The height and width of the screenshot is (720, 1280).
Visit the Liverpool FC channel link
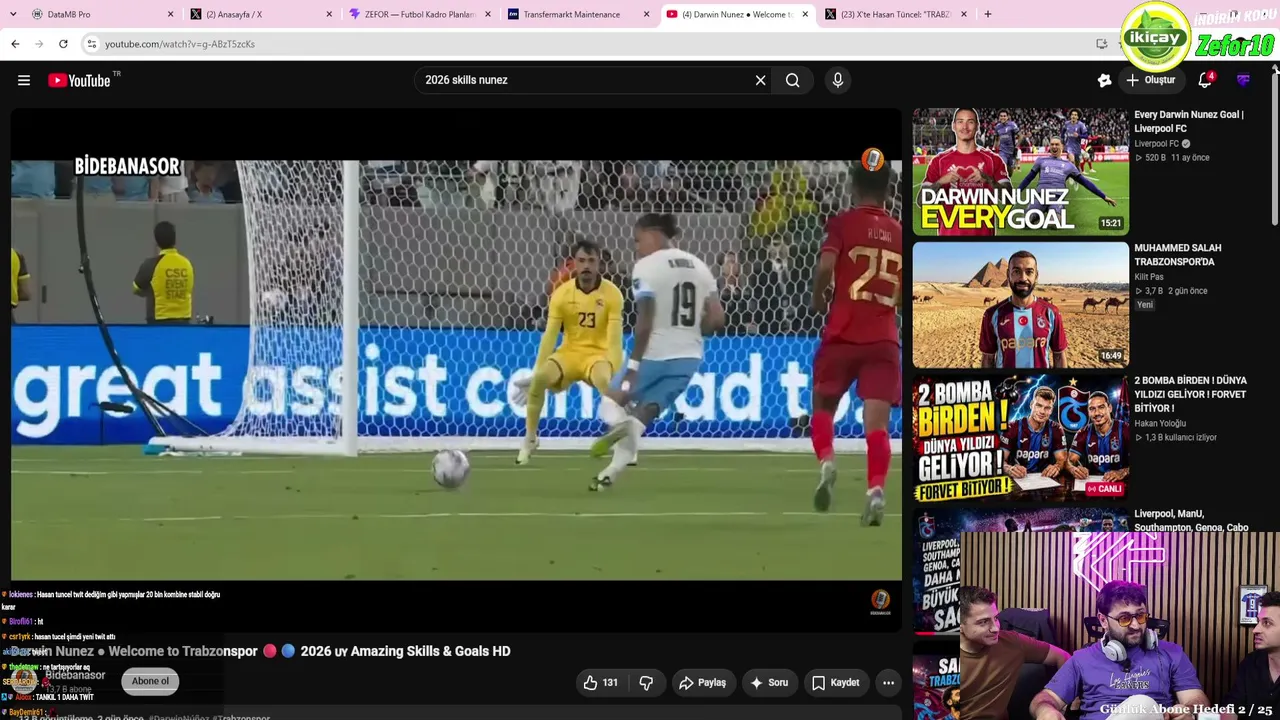coord(1157,144)
